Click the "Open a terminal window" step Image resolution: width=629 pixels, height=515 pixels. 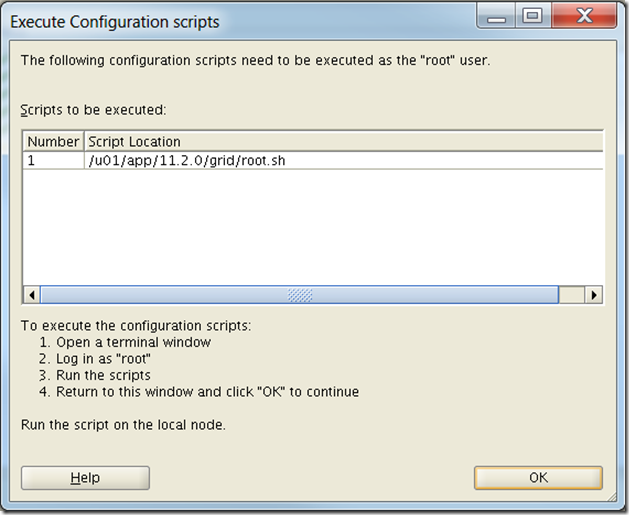(133, 342)
